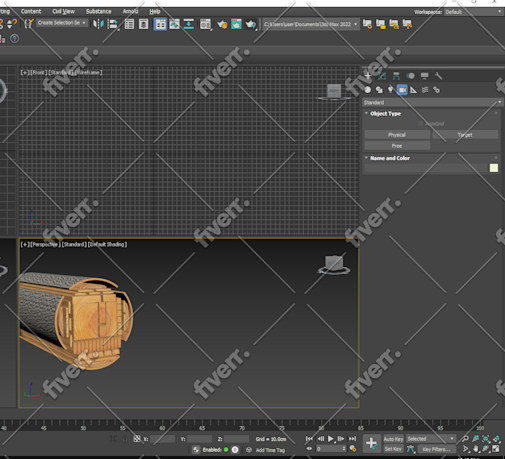Screen dimensions: 505x459
Task: Open Render Setup teapot icon
Action: coord(222,24)
